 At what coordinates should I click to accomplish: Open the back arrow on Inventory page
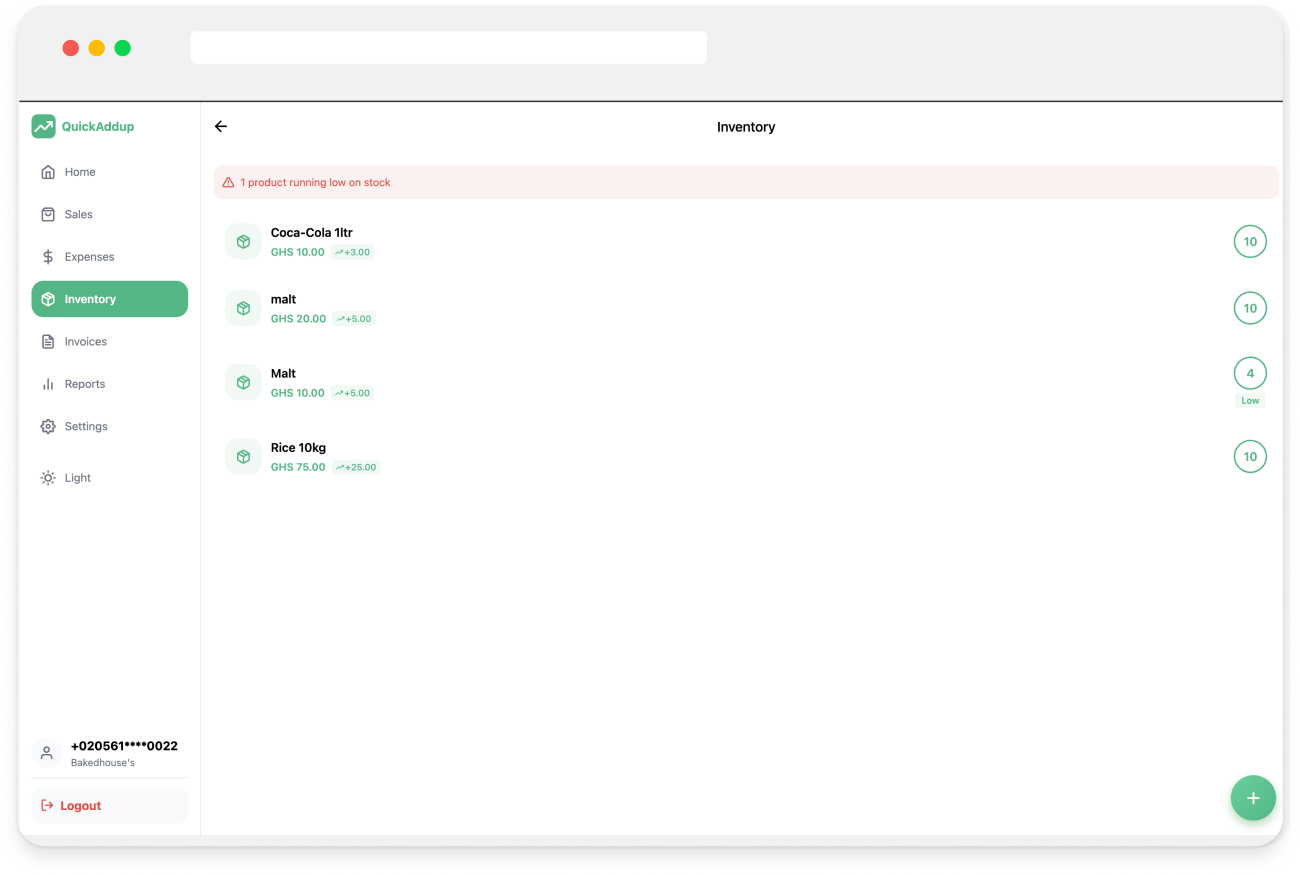pyautogui.click(x=220, y=126)
